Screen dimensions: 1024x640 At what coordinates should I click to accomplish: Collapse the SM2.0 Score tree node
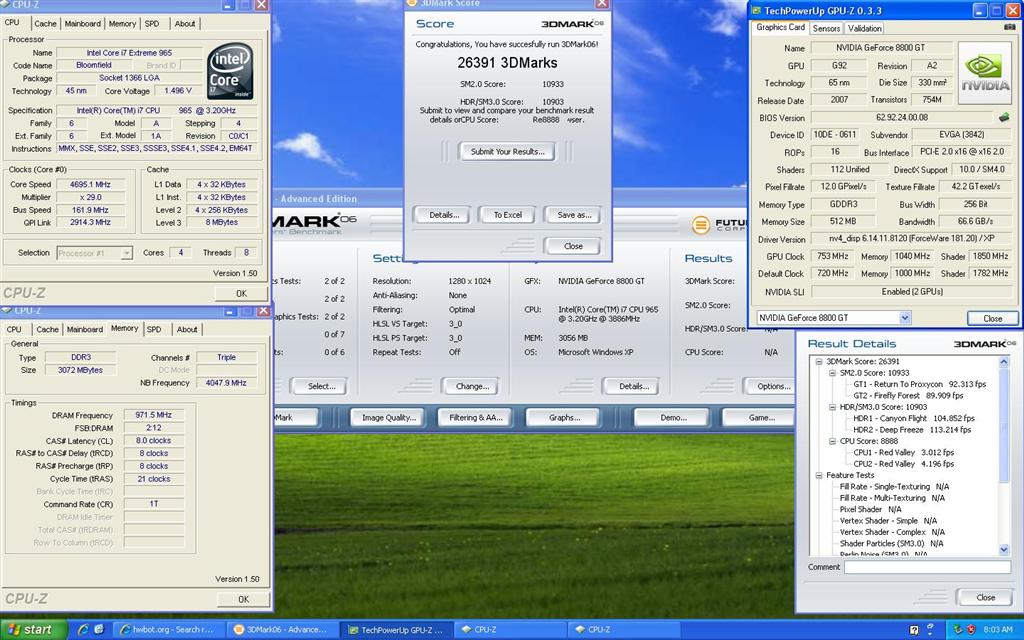tap(832, 373)
